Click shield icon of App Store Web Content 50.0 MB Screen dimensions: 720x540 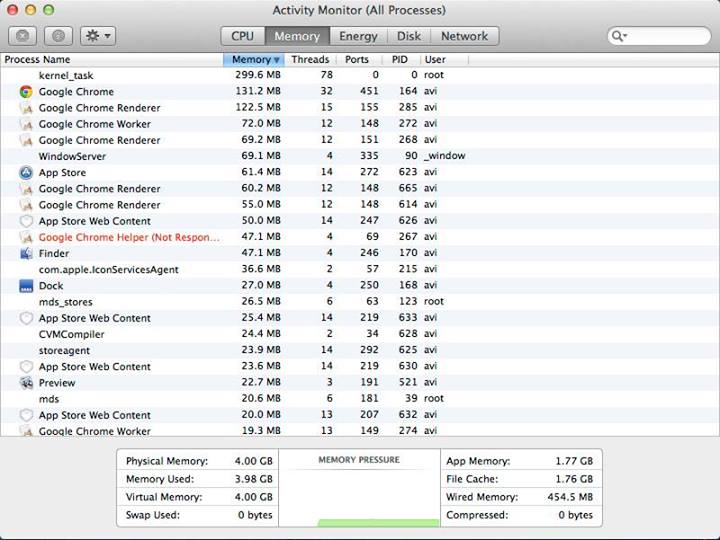(x=26, y=221)
